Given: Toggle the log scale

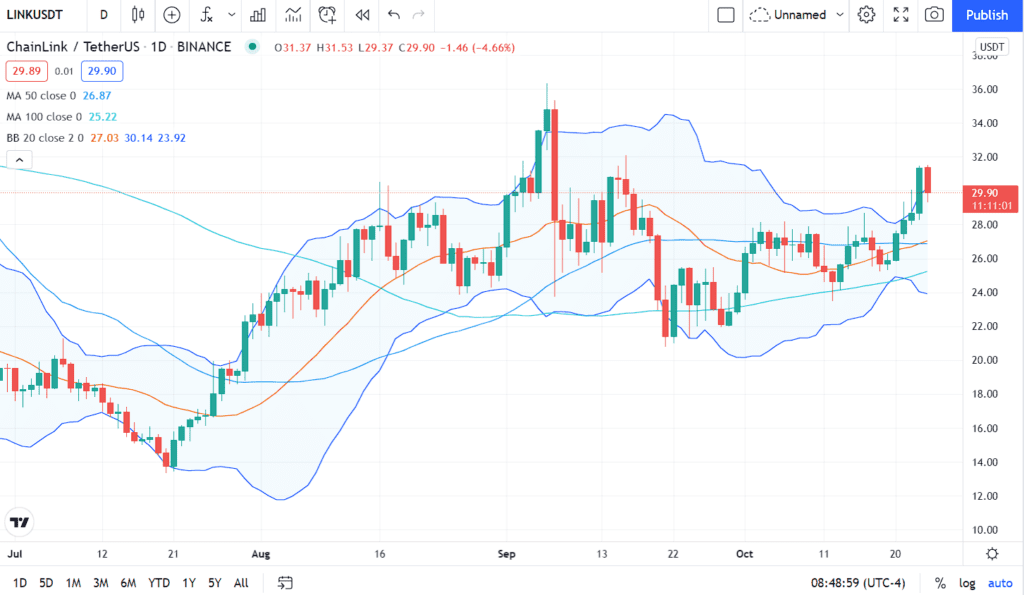Looking at the screenshot, I should click(x=967, y=583).
